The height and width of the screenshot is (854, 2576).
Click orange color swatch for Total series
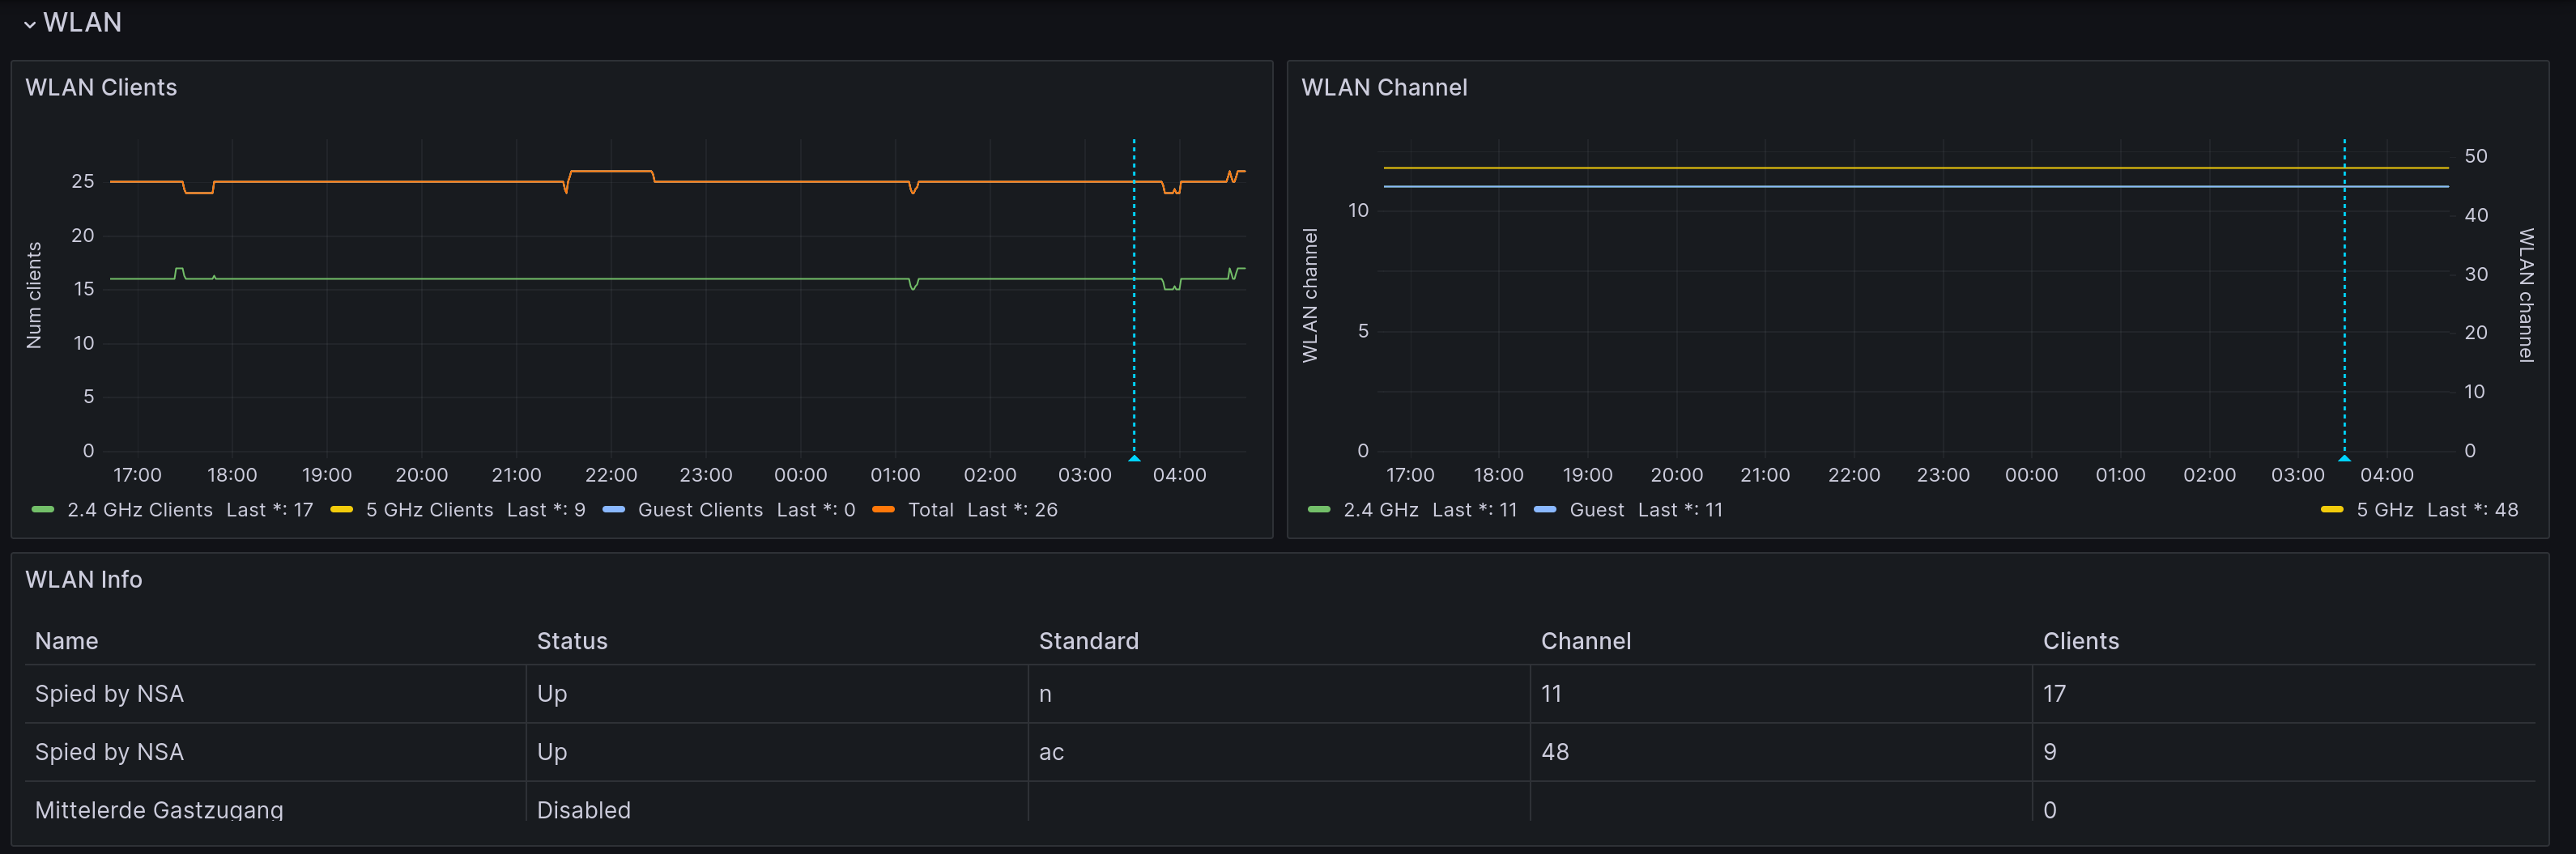click(x=883, y=510)
